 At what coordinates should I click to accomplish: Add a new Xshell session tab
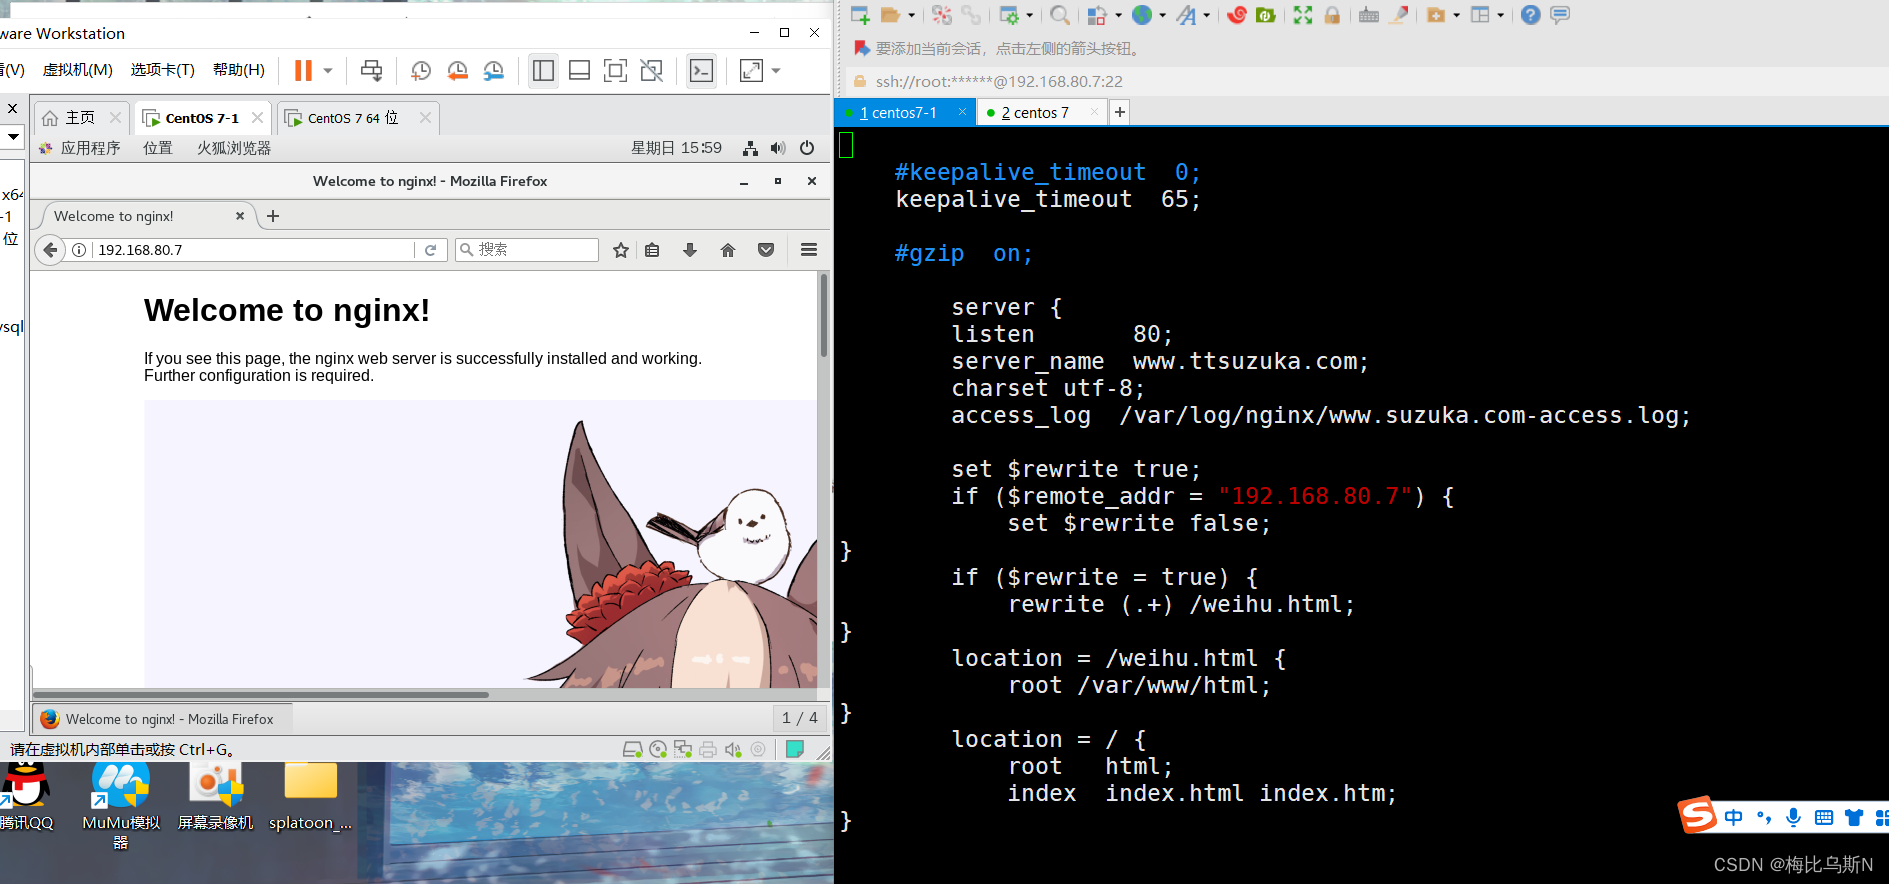(1120, 112)
